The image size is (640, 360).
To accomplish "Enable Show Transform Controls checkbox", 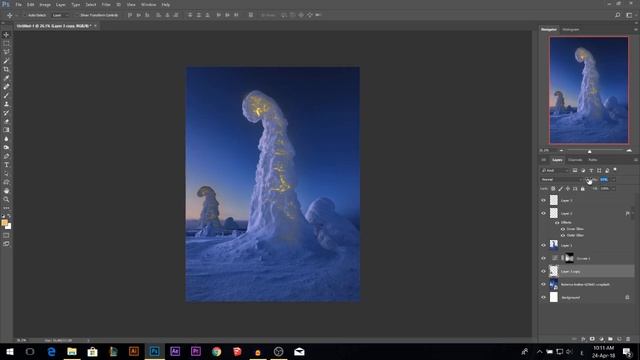I will click(x=77, y=15).
